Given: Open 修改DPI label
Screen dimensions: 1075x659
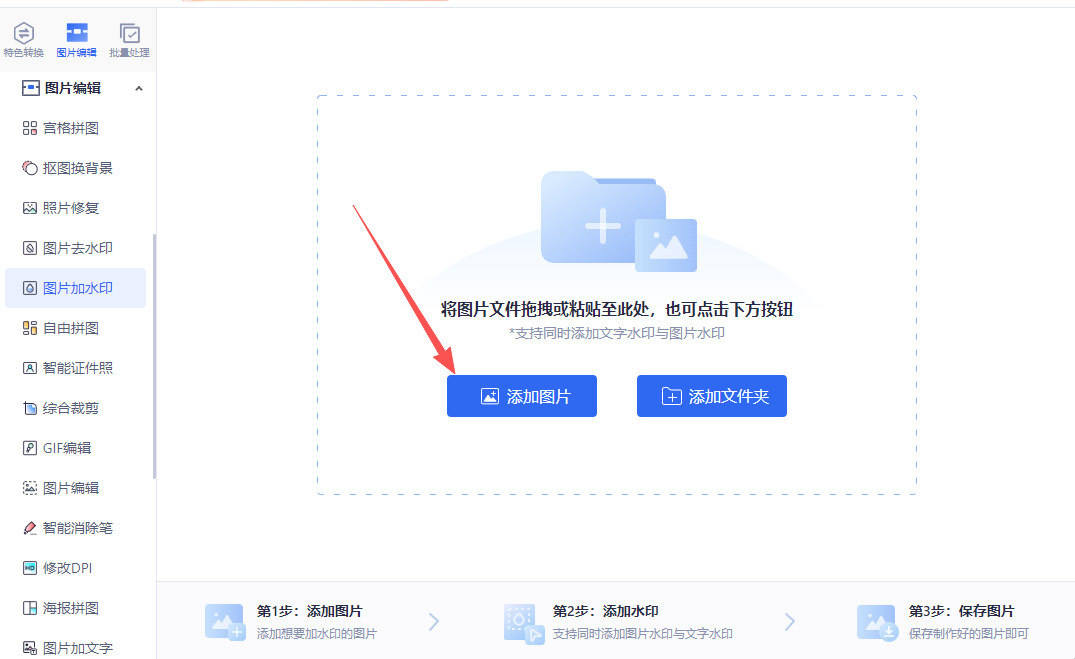Looking at the screenshot, I should [x=67, y=568].
